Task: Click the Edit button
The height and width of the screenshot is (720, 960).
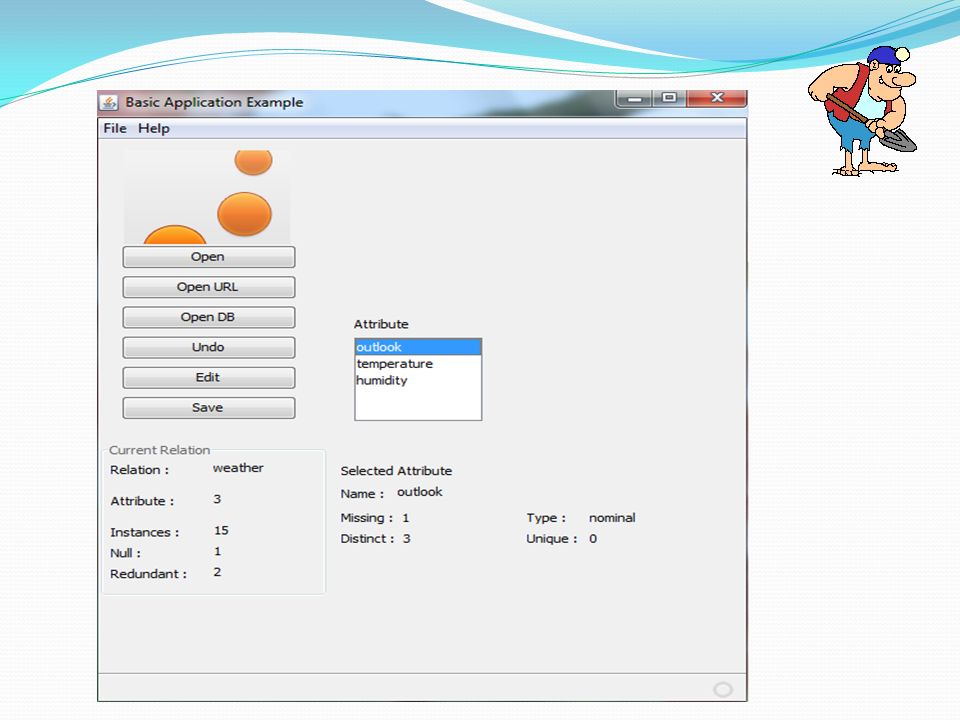Action: coord(209,377)
